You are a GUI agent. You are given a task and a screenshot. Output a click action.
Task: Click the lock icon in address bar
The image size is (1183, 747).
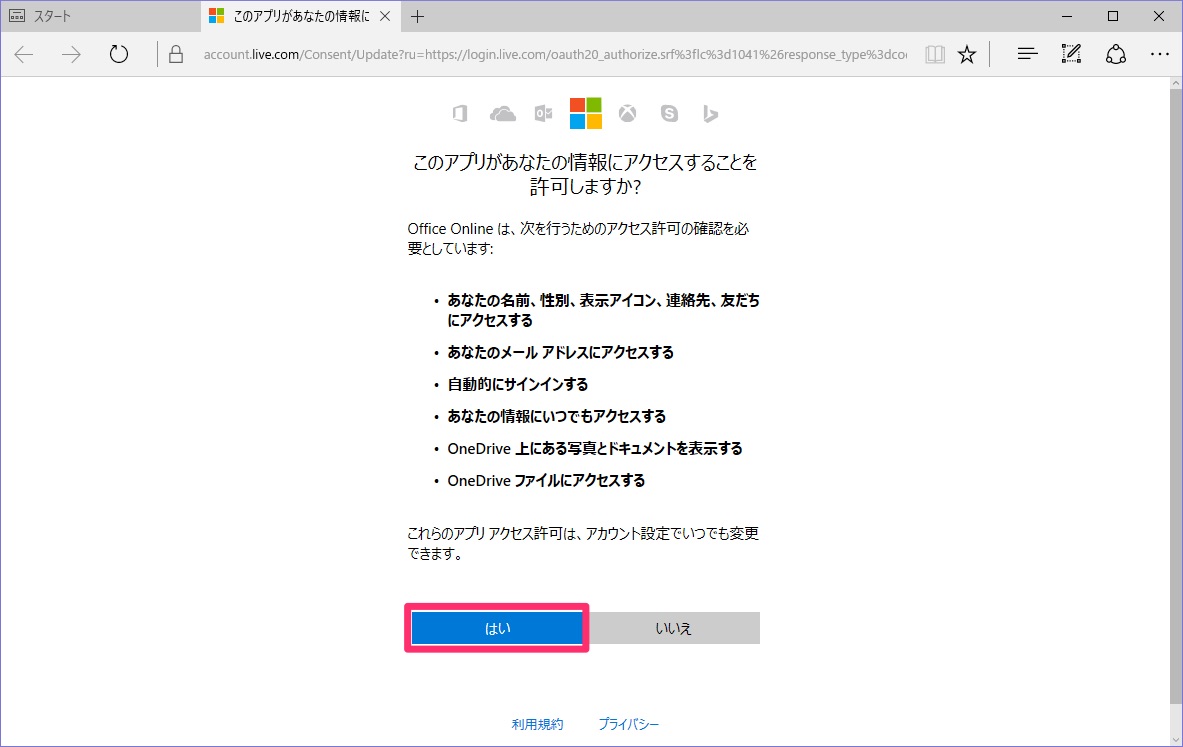tap(176, 54)
